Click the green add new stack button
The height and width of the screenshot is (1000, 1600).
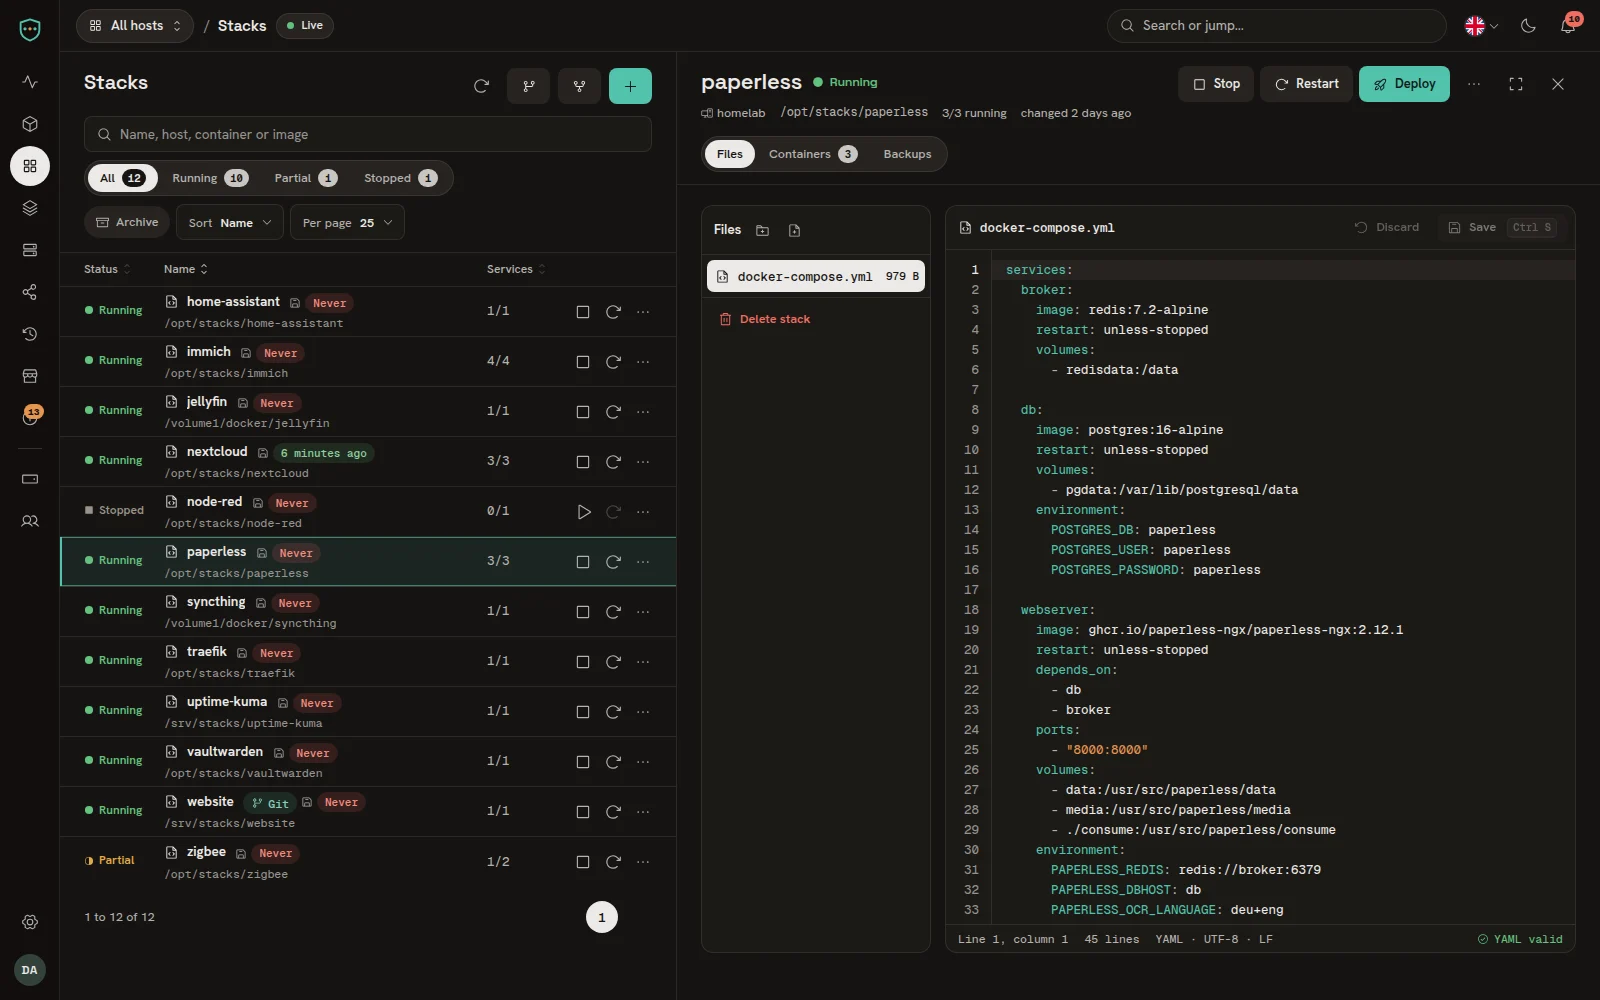(x=630, y=86)
